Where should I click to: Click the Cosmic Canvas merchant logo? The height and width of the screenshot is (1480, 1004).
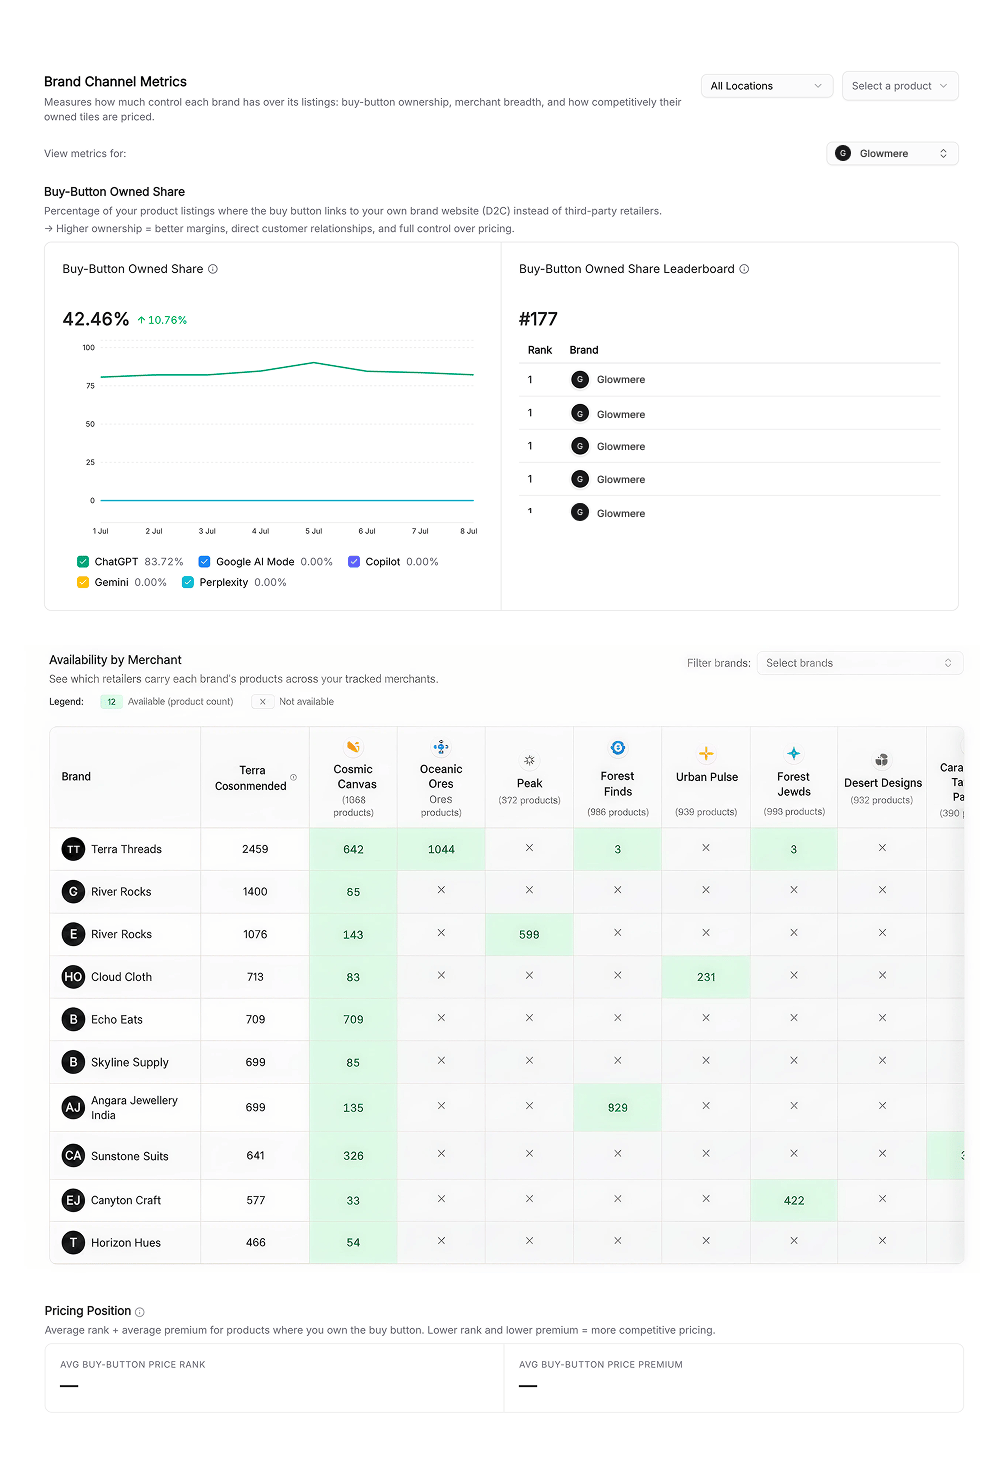click(x=353, y=747)
